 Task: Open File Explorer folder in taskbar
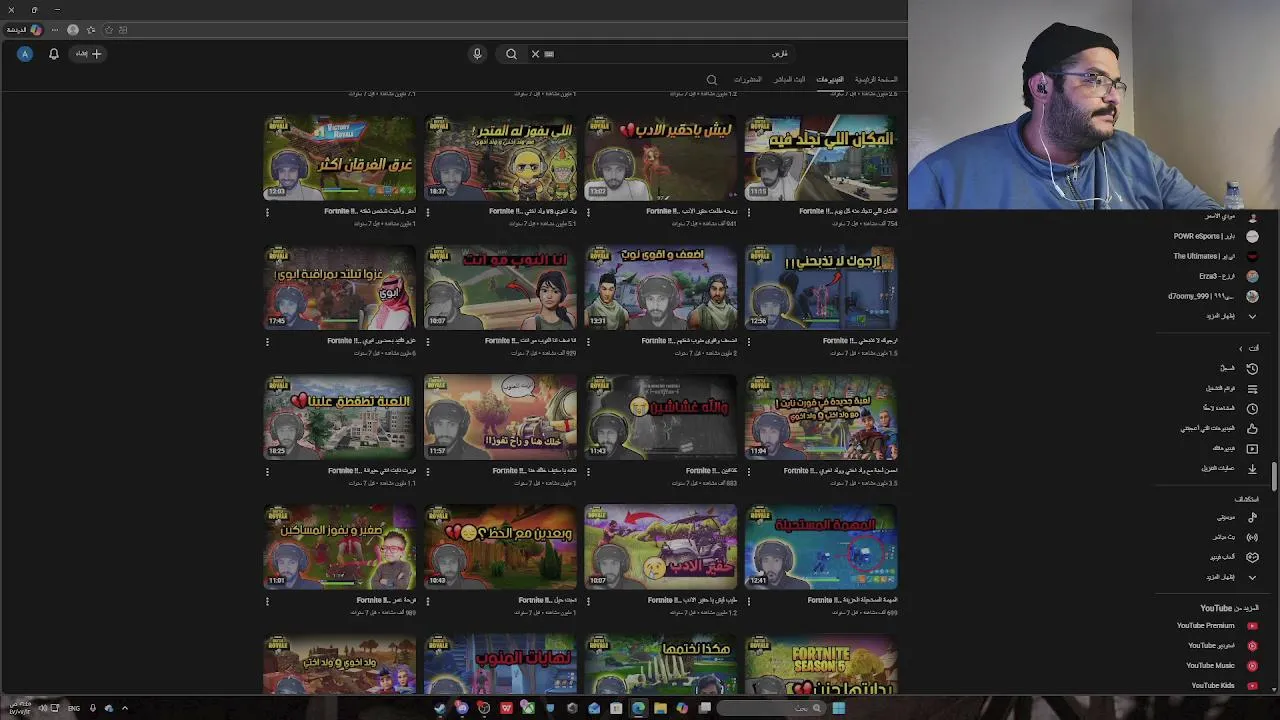[x=660, y=708]
